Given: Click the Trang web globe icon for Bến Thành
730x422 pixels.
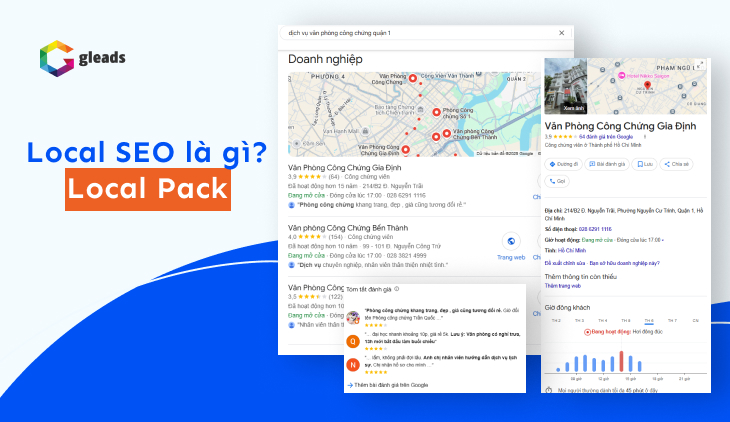Looking at the screenshot, I should click(x=511, y=241).
